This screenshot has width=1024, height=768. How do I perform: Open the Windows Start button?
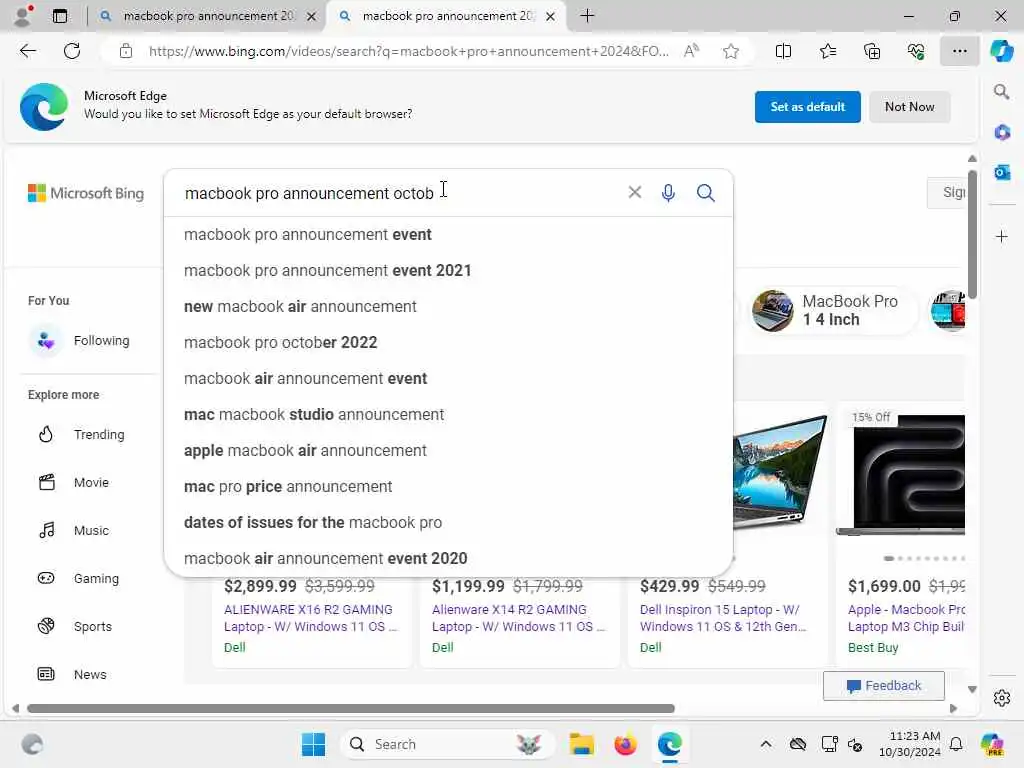(x=313, y=744)
